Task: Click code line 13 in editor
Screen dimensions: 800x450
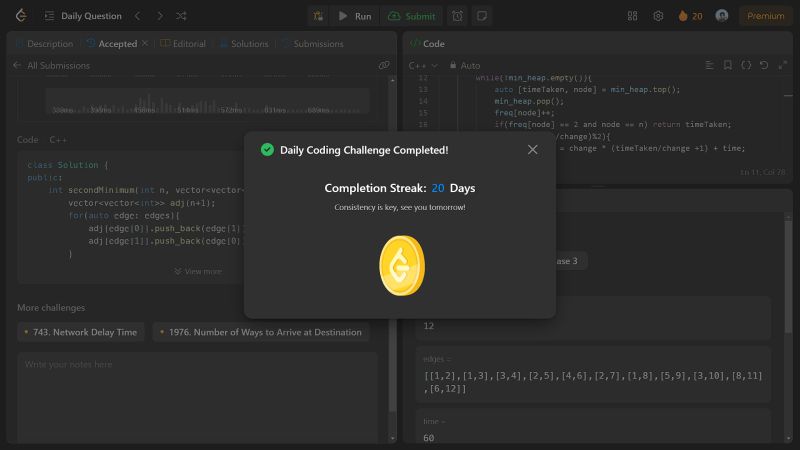Action: click(587, 89)
